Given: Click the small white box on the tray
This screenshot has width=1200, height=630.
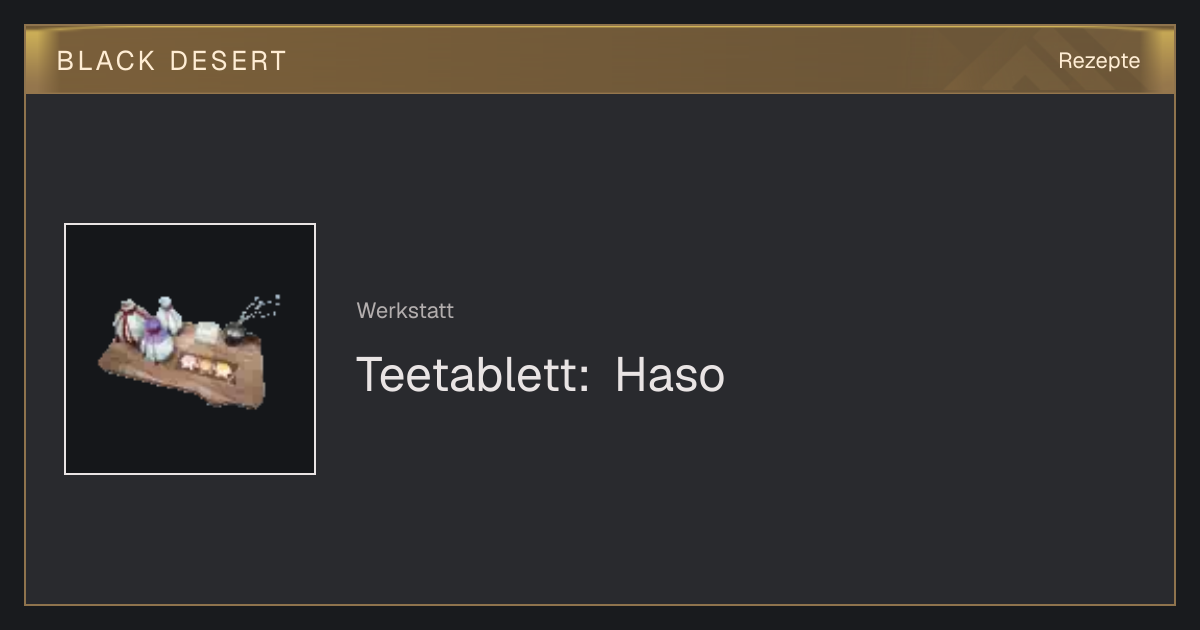Looking at the screenshot, I should [207, 332].
